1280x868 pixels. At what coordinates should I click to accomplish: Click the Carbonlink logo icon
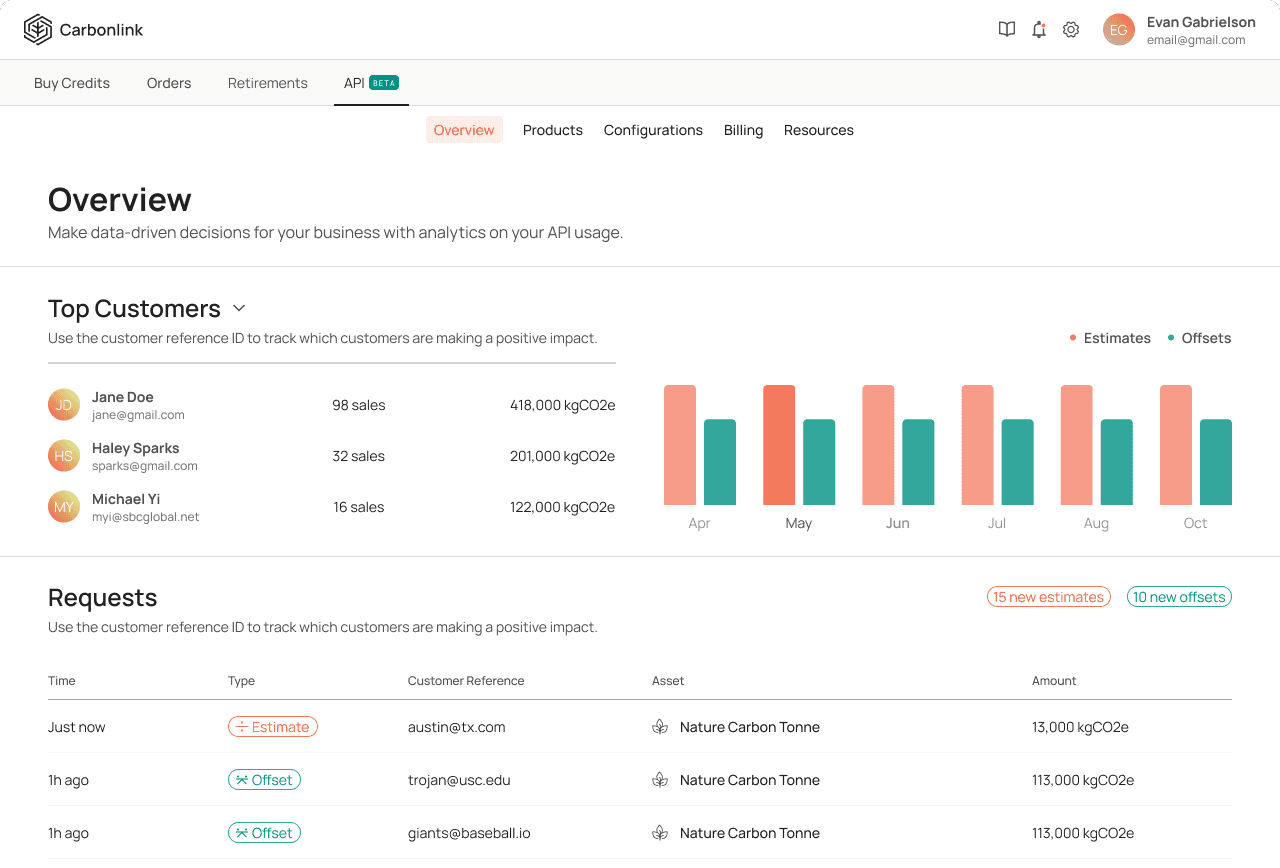click(38, 30)
